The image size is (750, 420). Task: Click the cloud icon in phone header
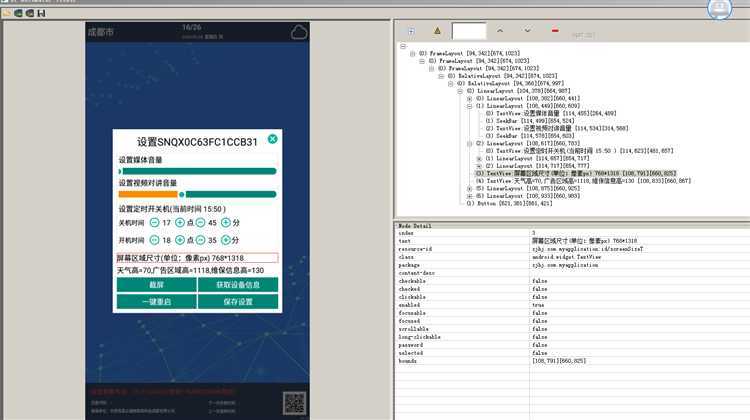coord(299,32)
